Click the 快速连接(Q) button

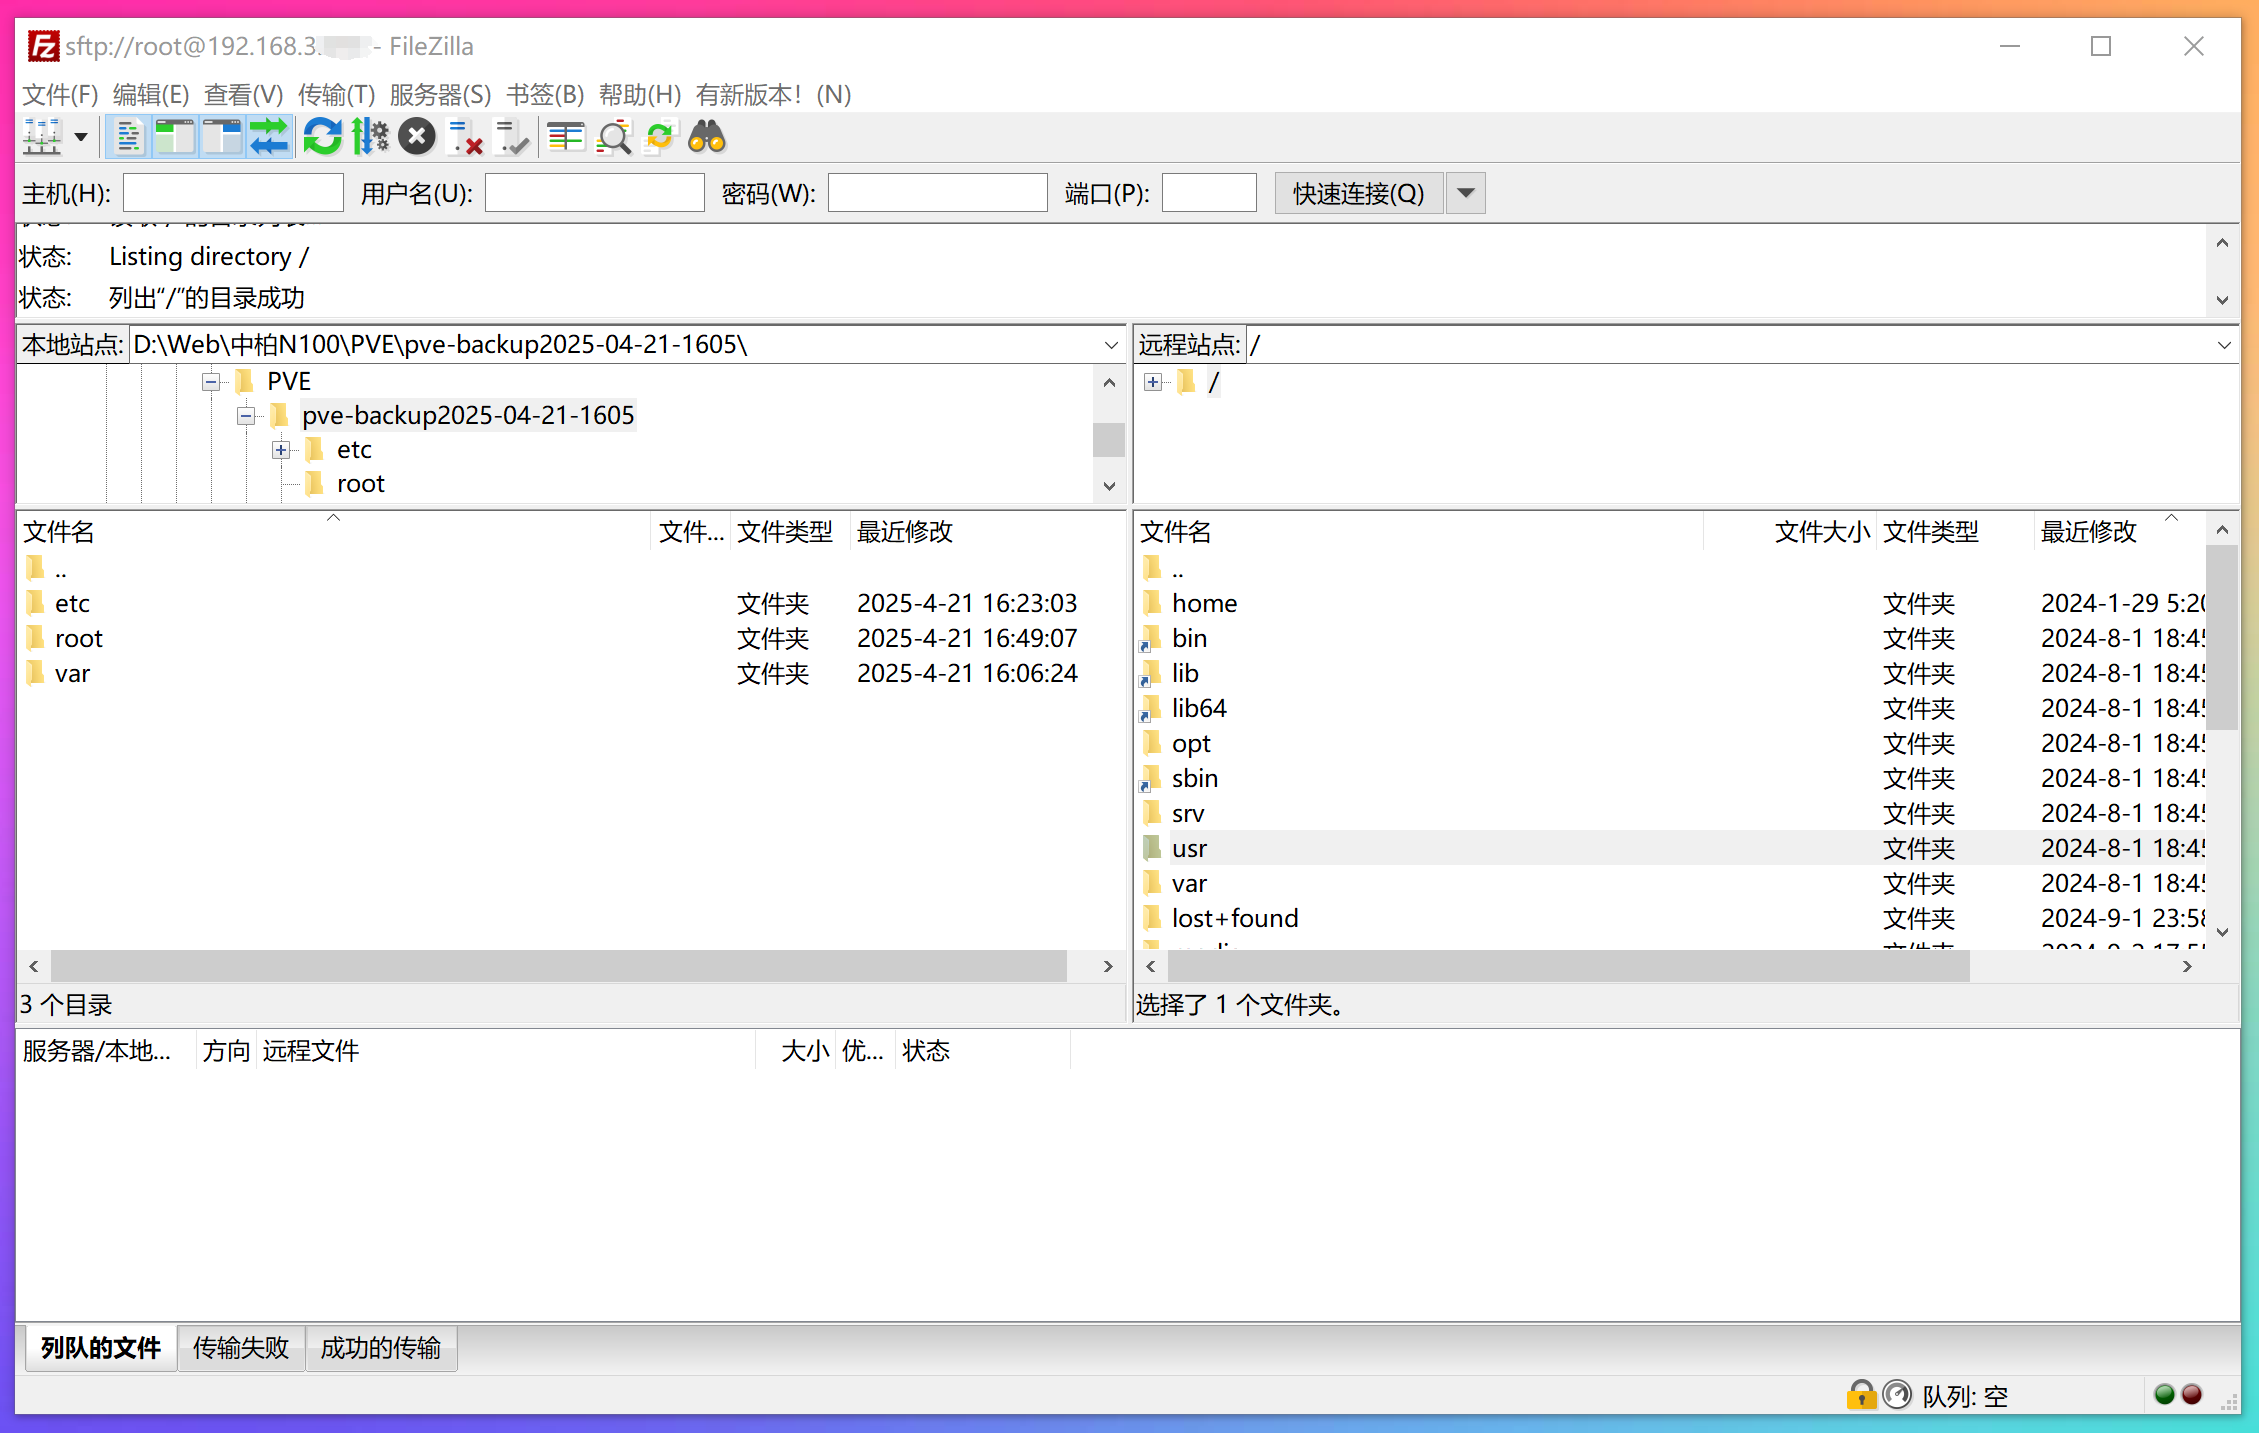pos(1357,192)
